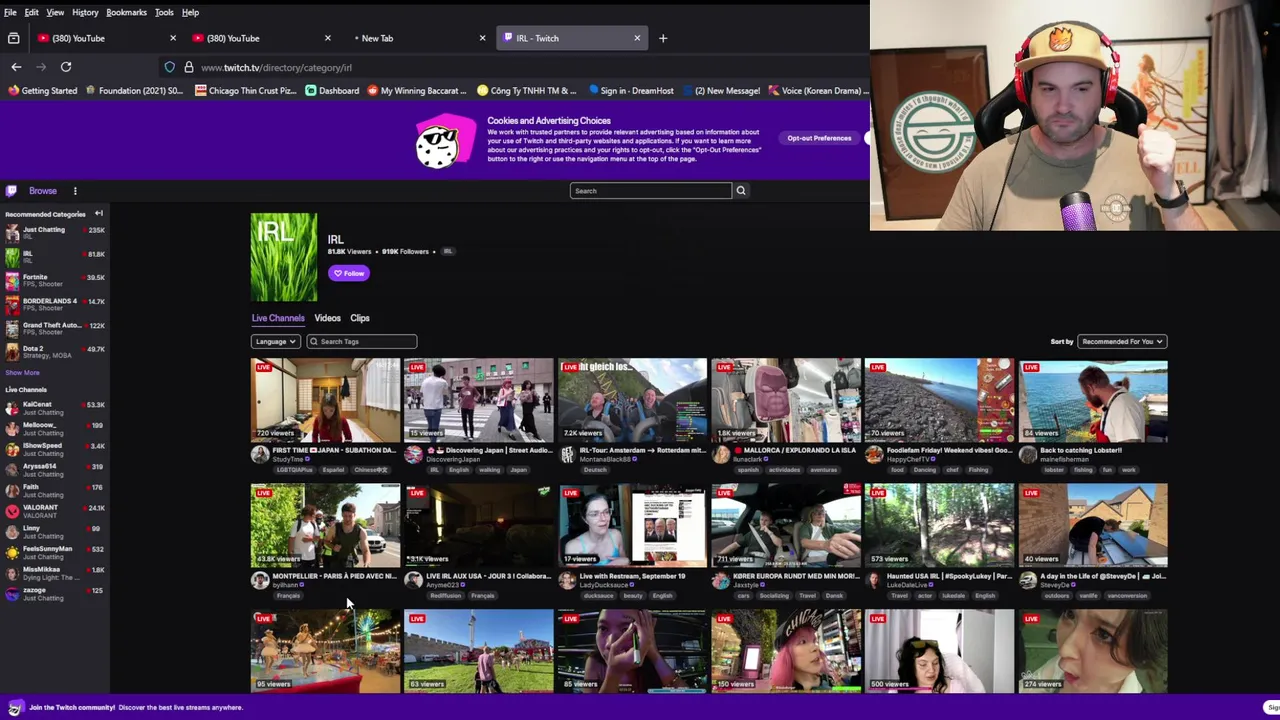Open the Bookmarks menu
This screenshot has height=720, width=1280.
click(126, 12)
